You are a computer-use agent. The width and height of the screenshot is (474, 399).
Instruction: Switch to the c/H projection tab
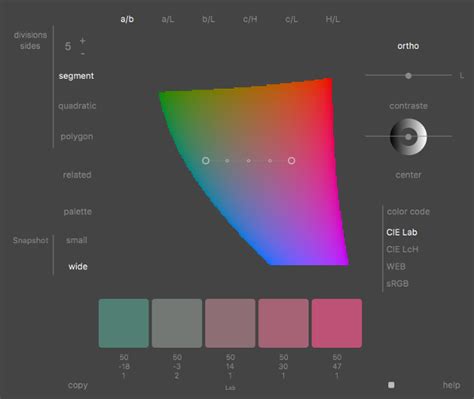pyautogui.click(x=250, y=19)
